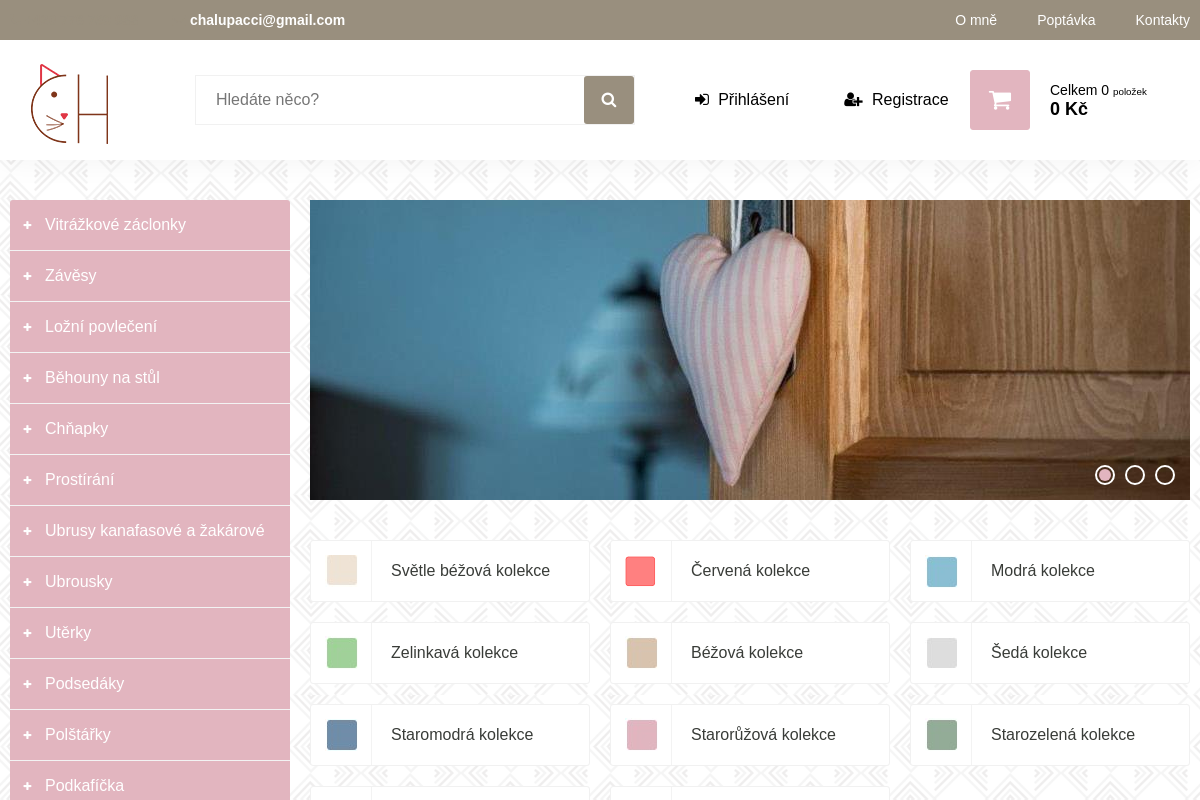Select the first carousel slide dot
Viewport: 1200px width, 800px height.
(x=1105, y=475)
